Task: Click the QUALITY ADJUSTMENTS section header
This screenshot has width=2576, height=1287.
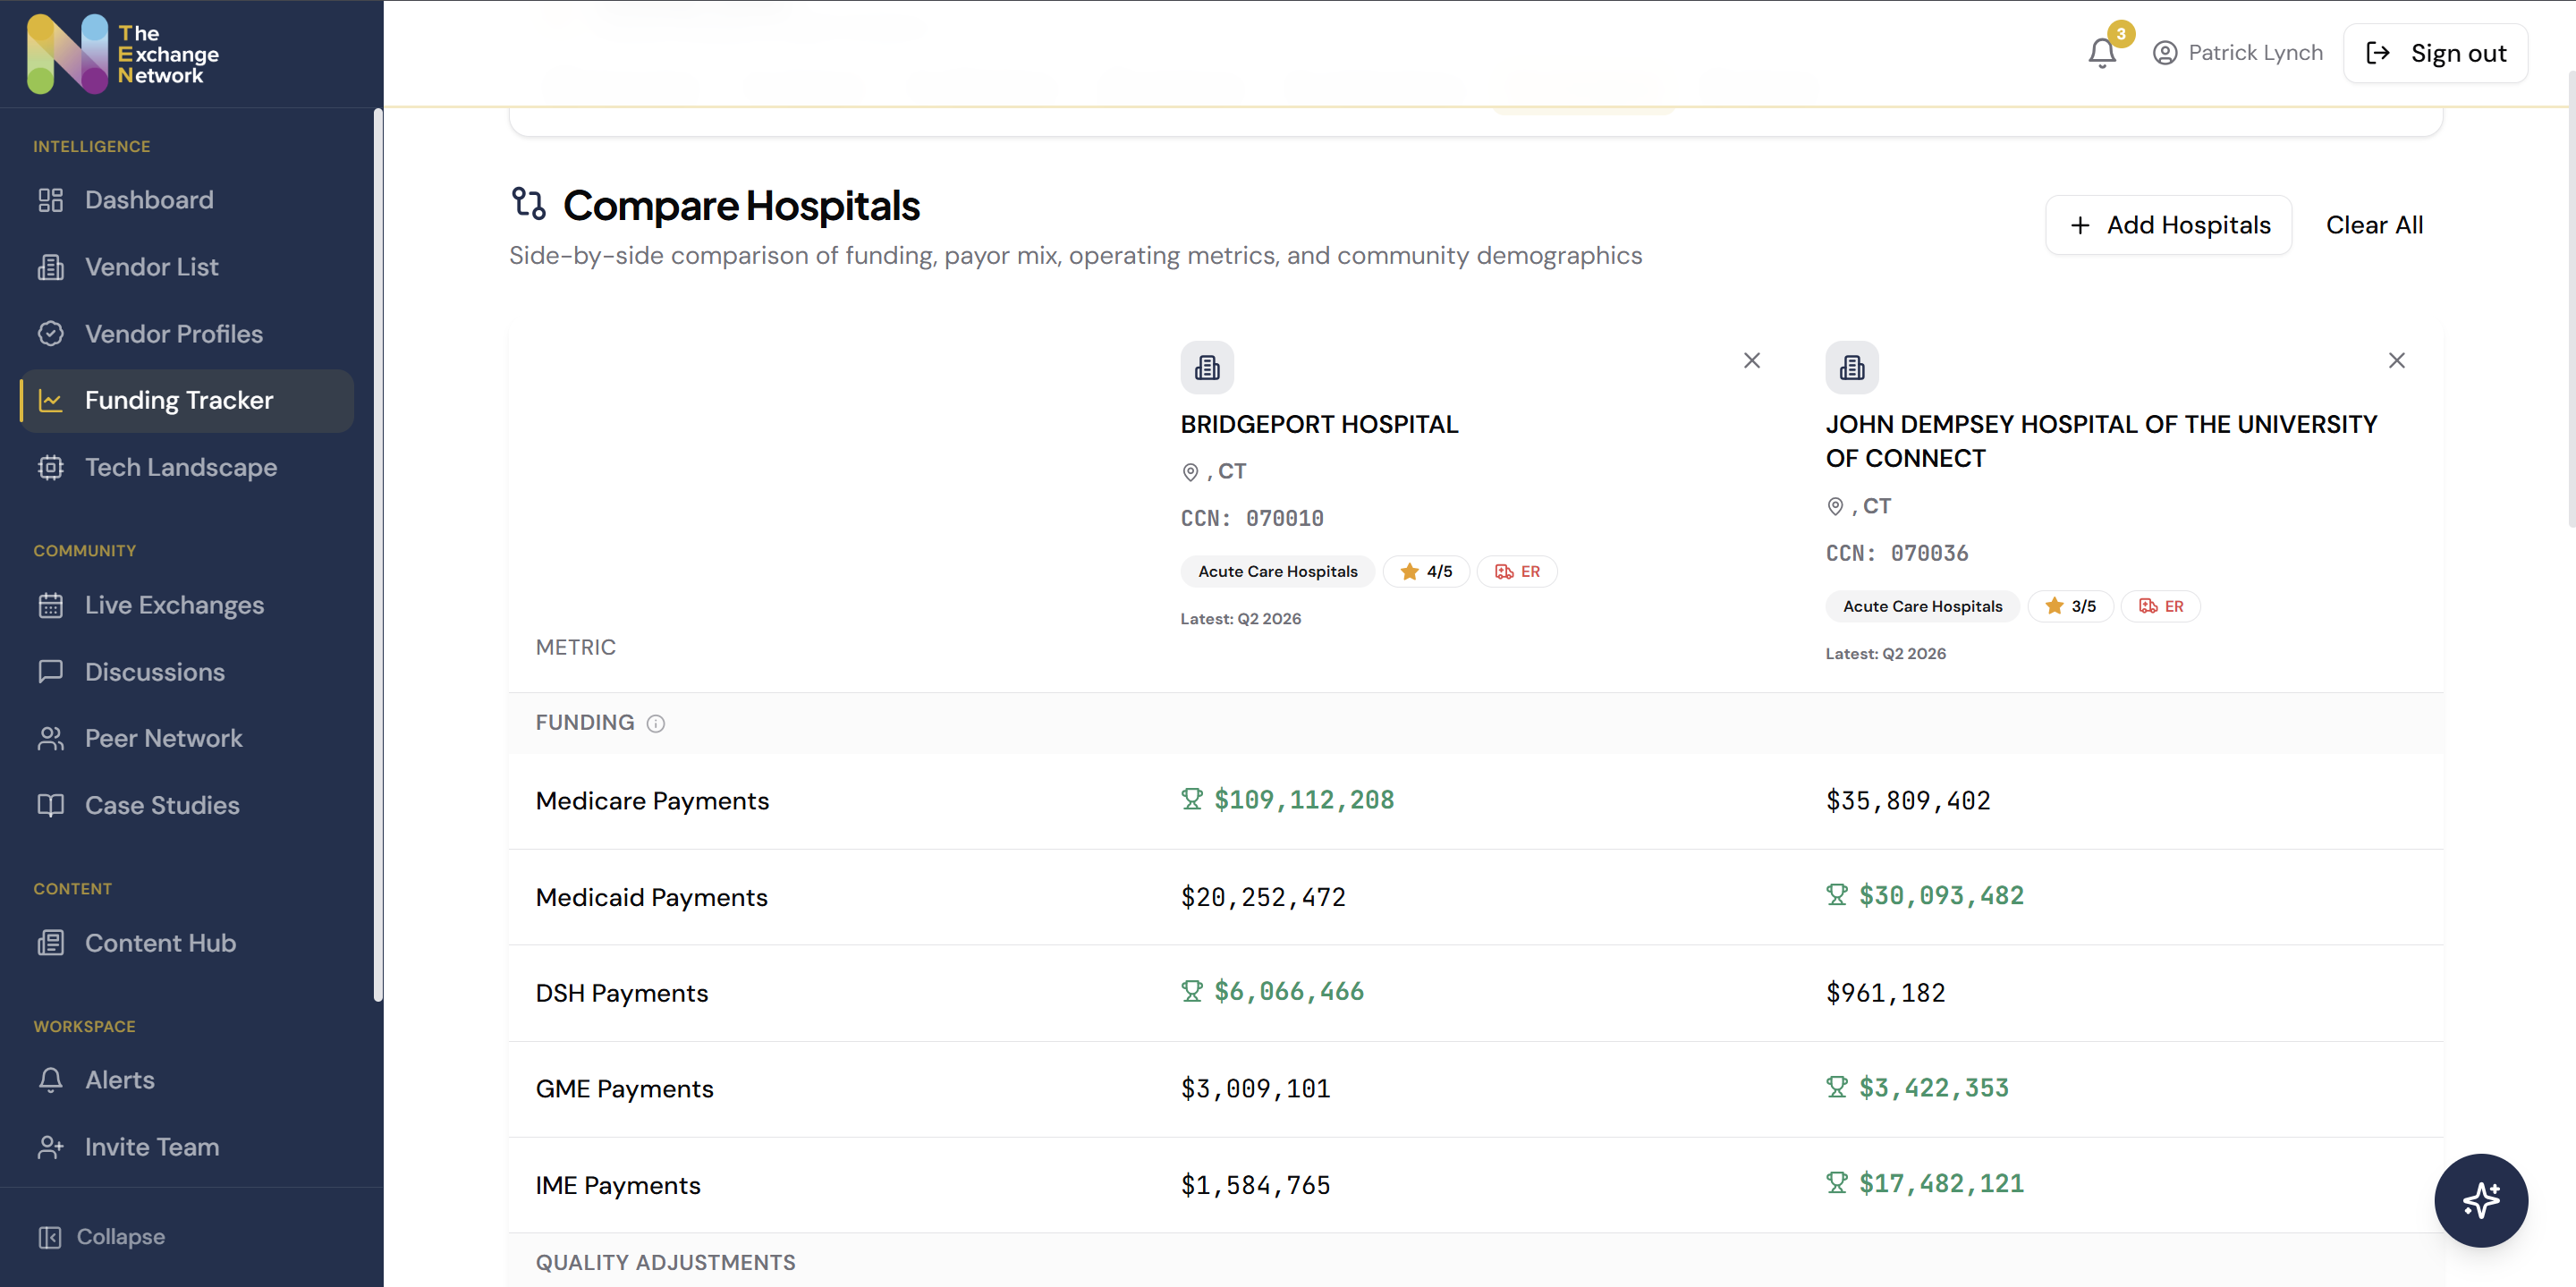Action: [x=665, y=1263]
